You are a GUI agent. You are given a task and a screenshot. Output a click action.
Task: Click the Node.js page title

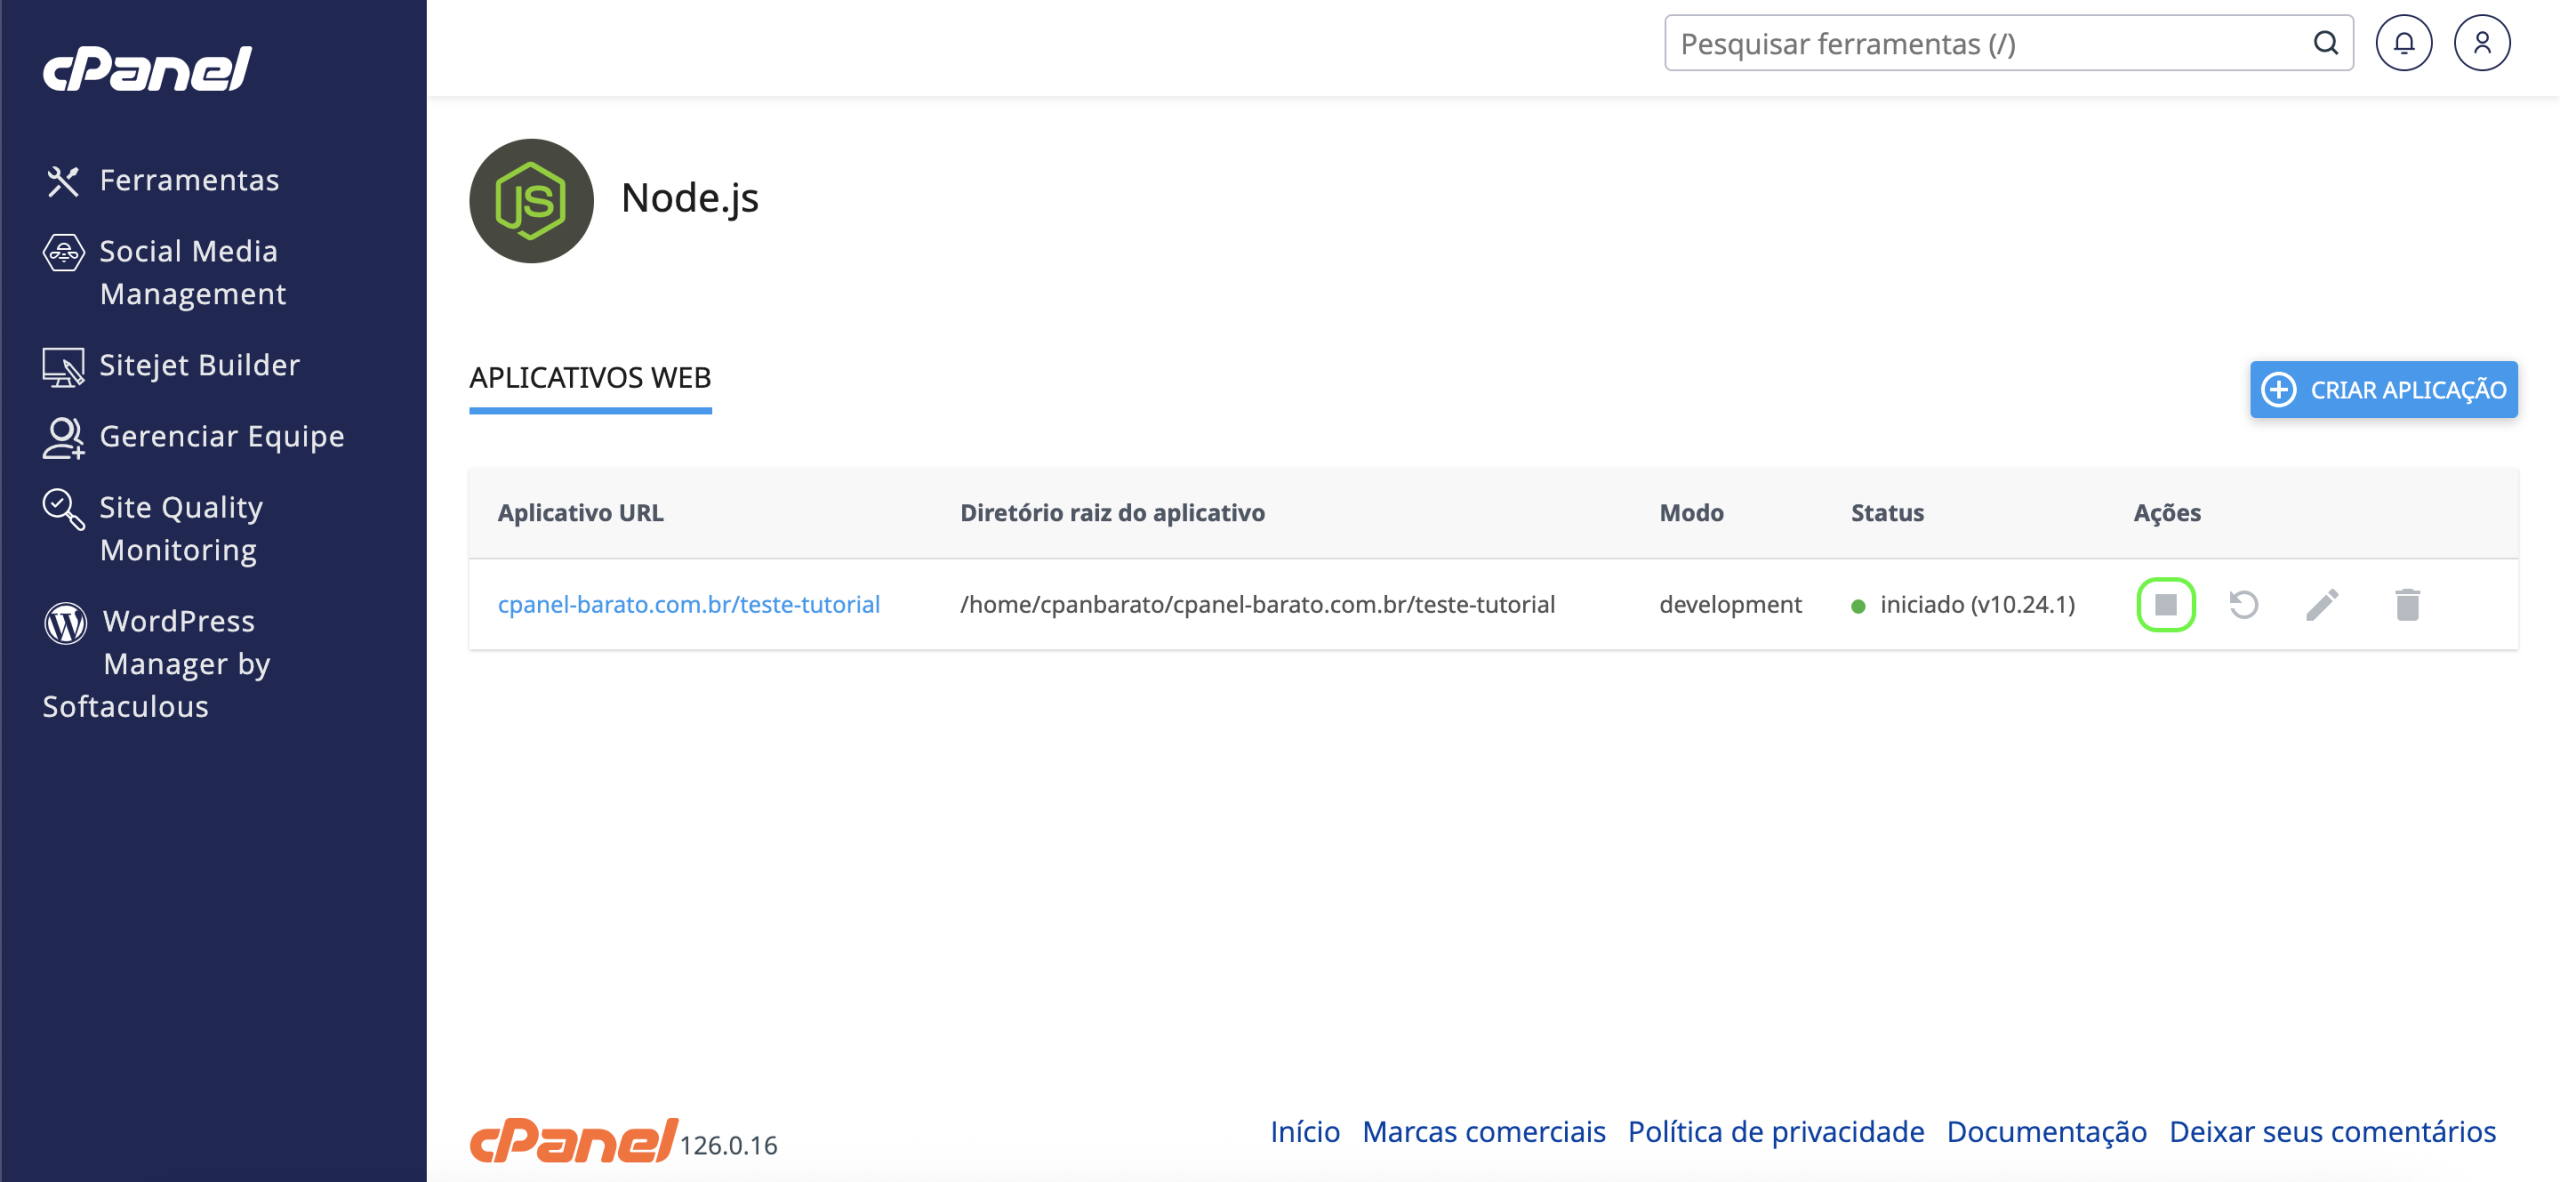pyautogui.click(x=690, y=198)
